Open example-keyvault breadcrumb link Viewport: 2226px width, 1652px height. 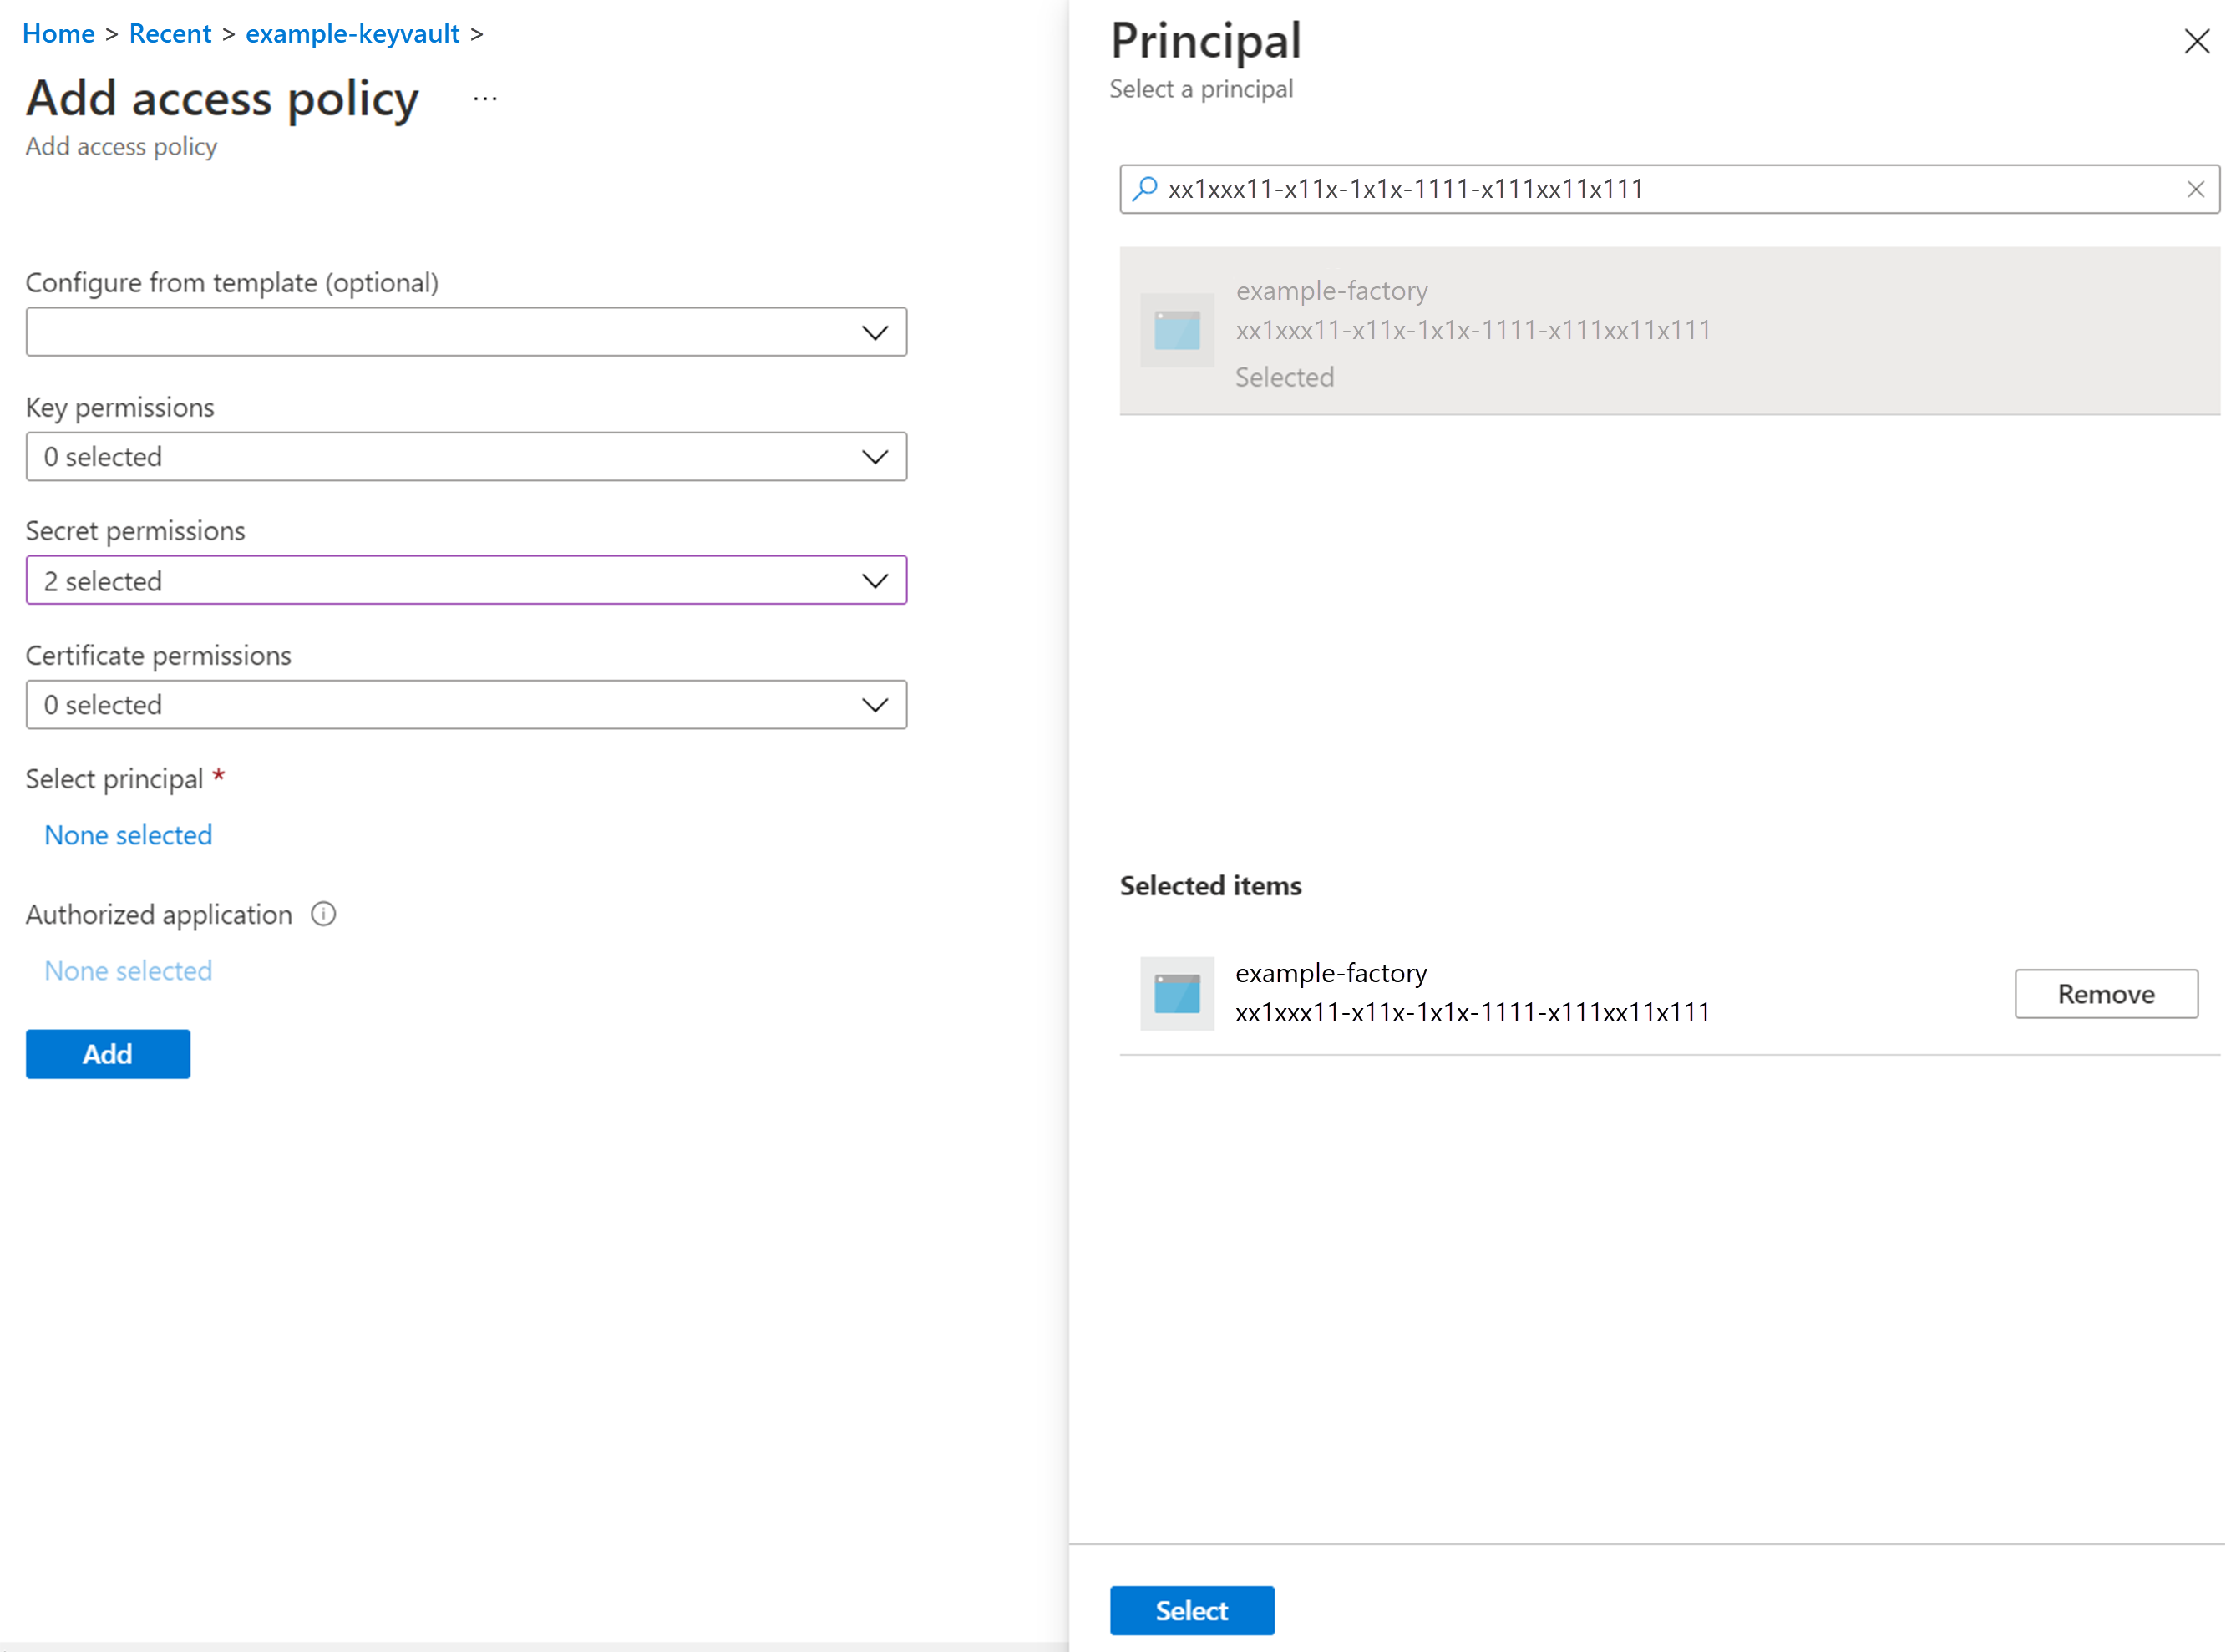tap(353, 34)
